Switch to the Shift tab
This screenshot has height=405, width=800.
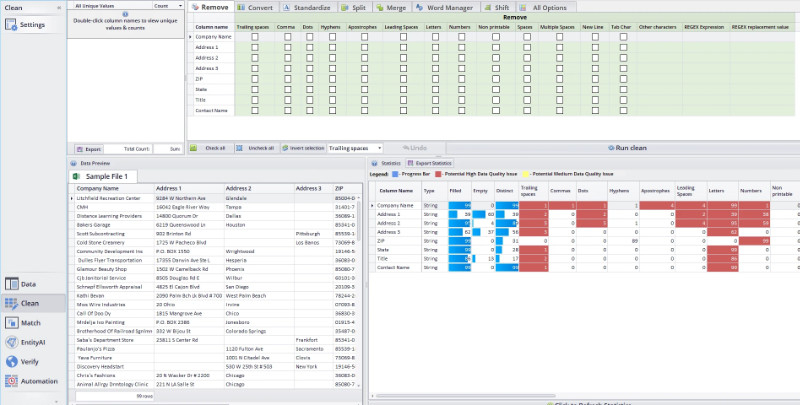coord(498,8)
